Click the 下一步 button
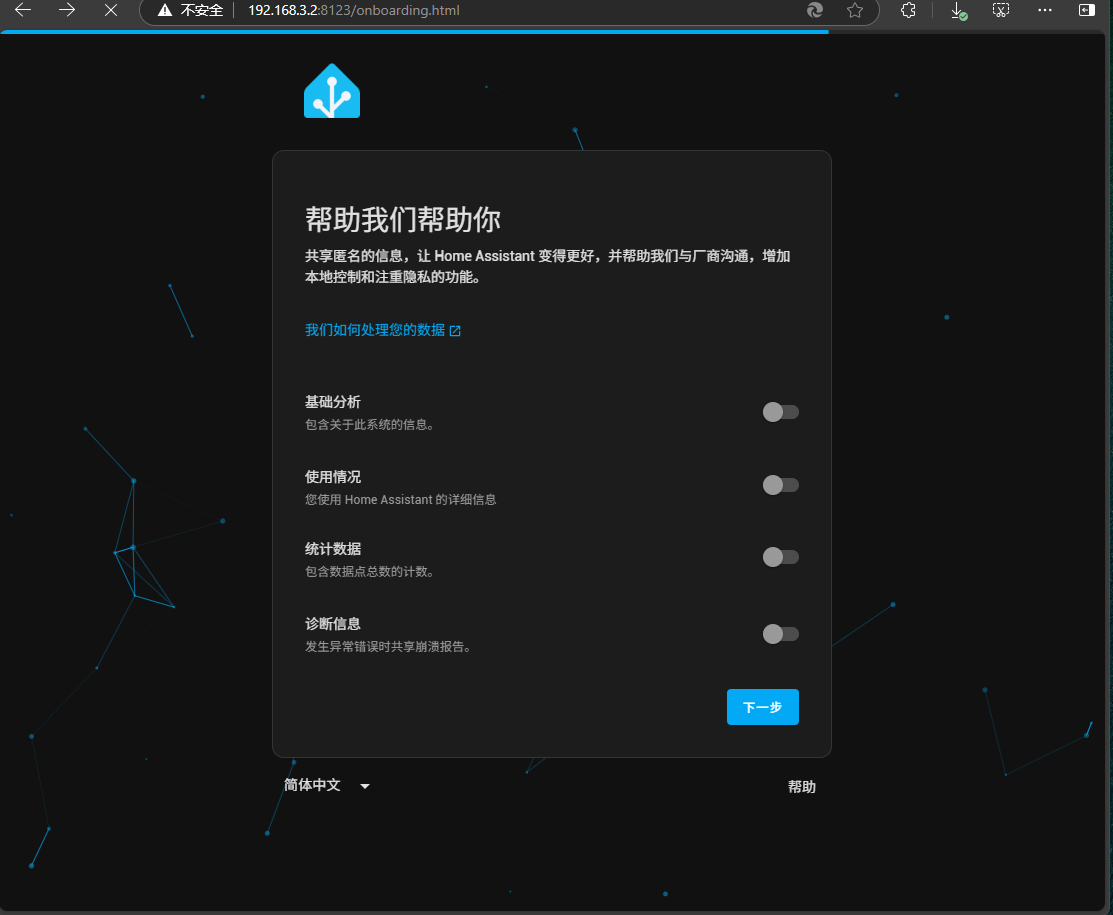 pos(762,707)
